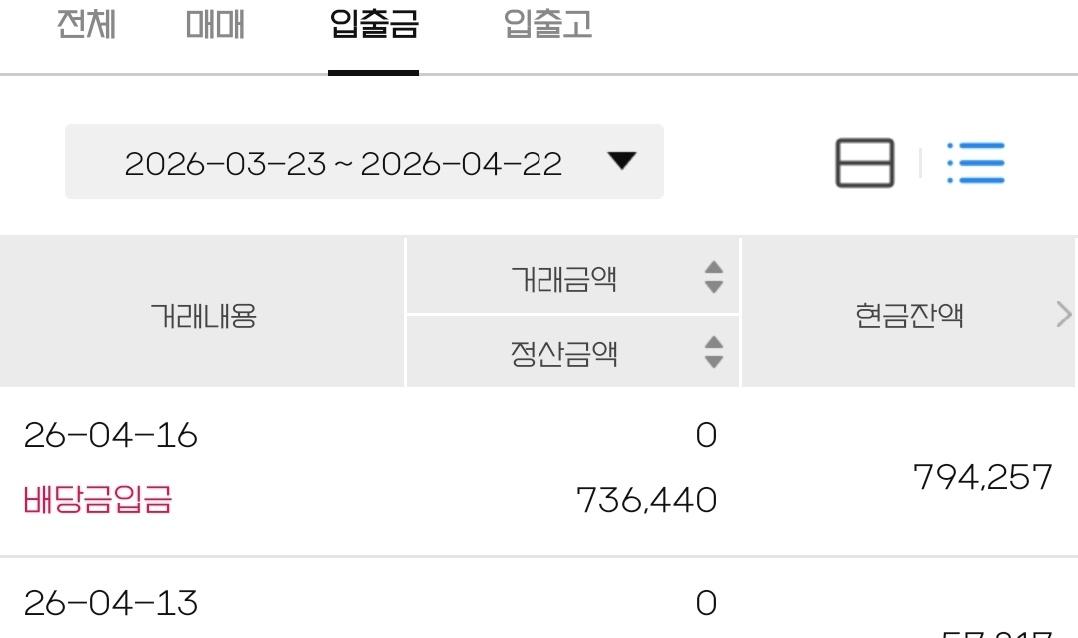This screenshot has width=1078, height=638.
Task: Click the 정산금액 column header
Action: (x=572, y=352)
